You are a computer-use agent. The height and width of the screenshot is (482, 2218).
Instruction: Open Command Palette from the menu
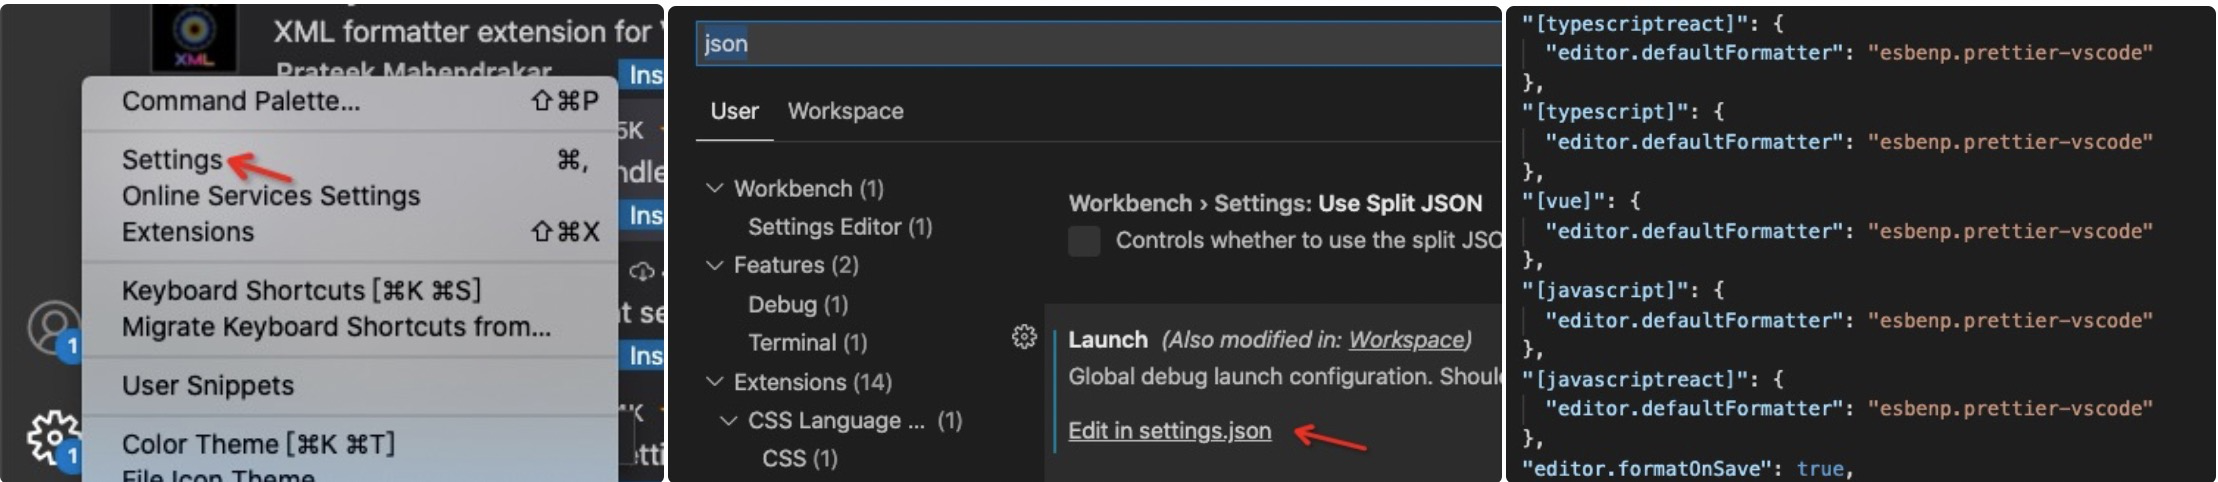point(241,101)
